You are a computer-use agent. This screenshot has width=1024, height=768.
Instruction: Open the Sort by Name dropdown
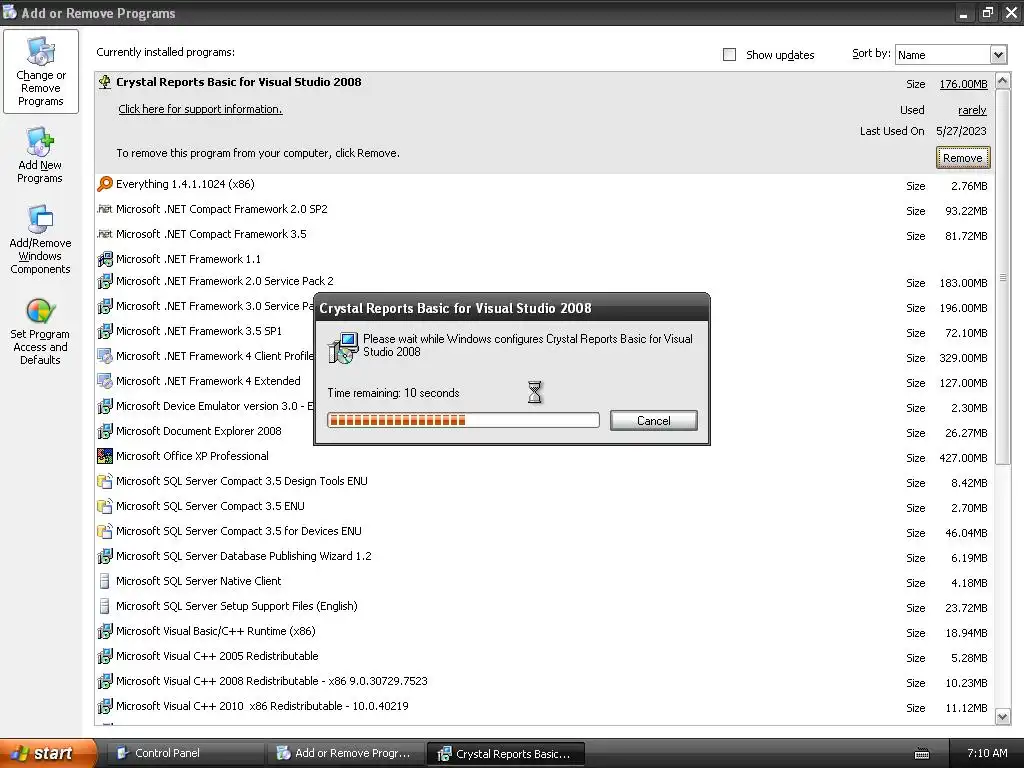coord(998,55)
